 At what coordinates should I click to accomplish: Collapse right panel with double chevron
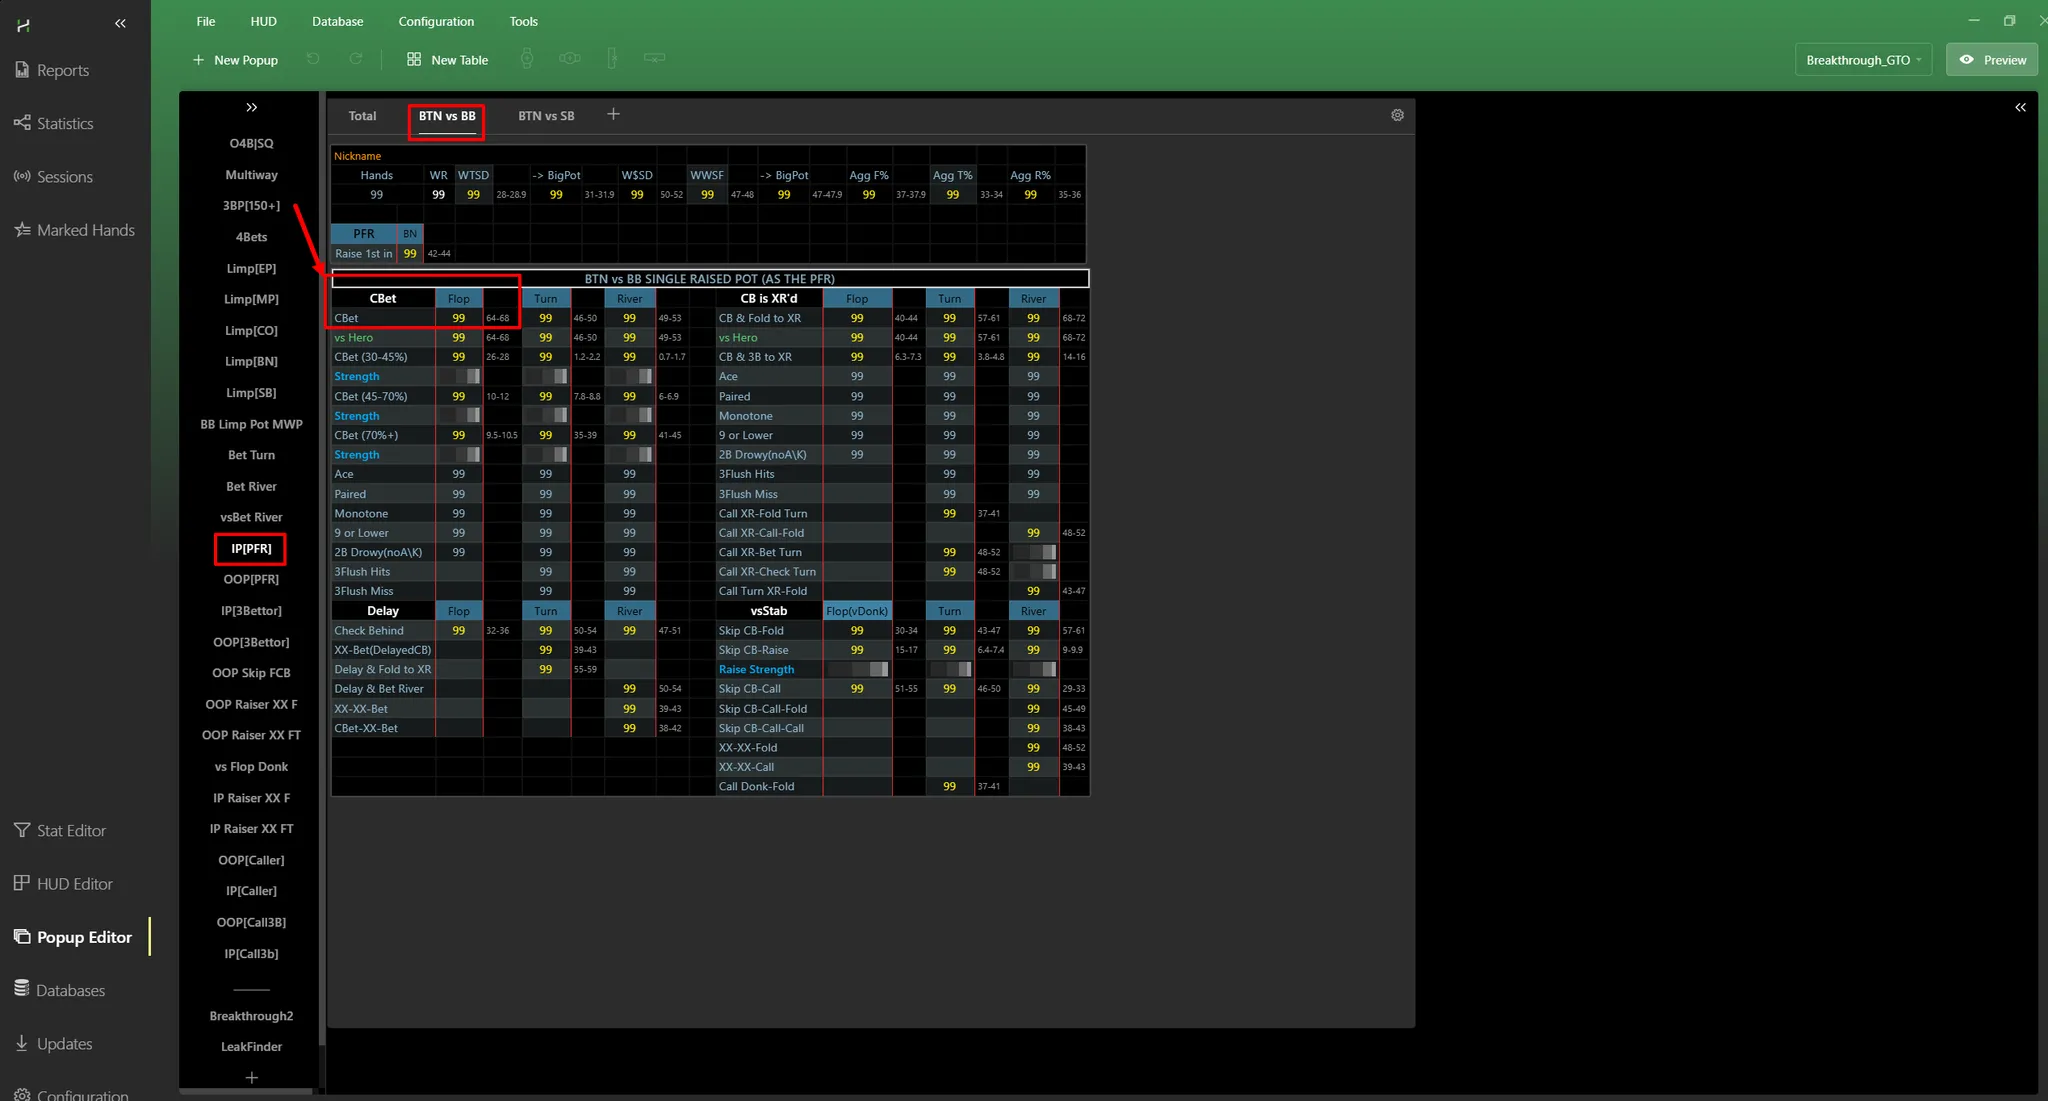2020,107
